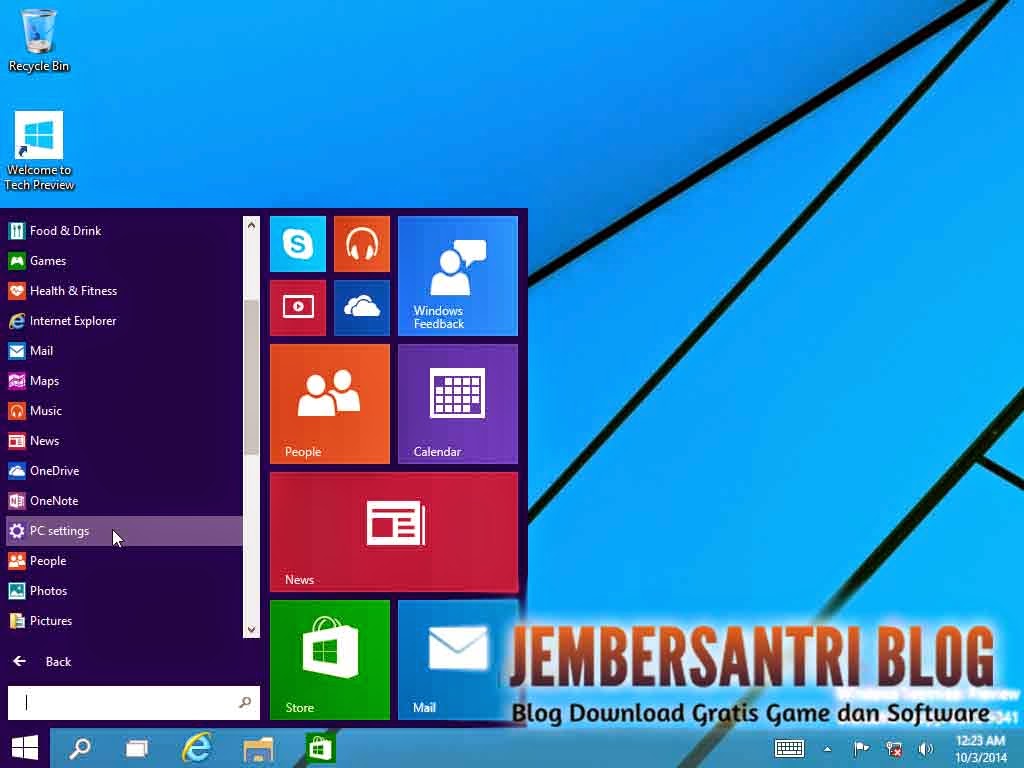Launch the Store tile

330,660
